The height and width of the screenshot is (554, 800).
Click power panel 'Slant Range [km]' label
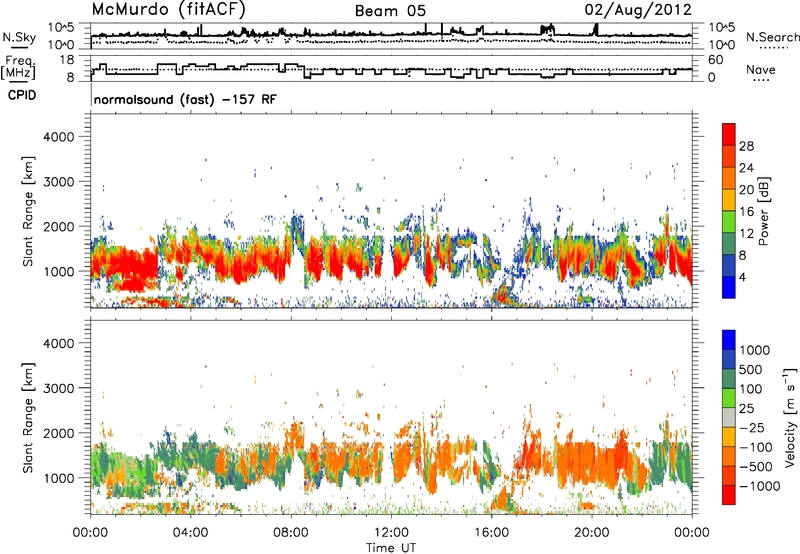click(x=28, y=211)
